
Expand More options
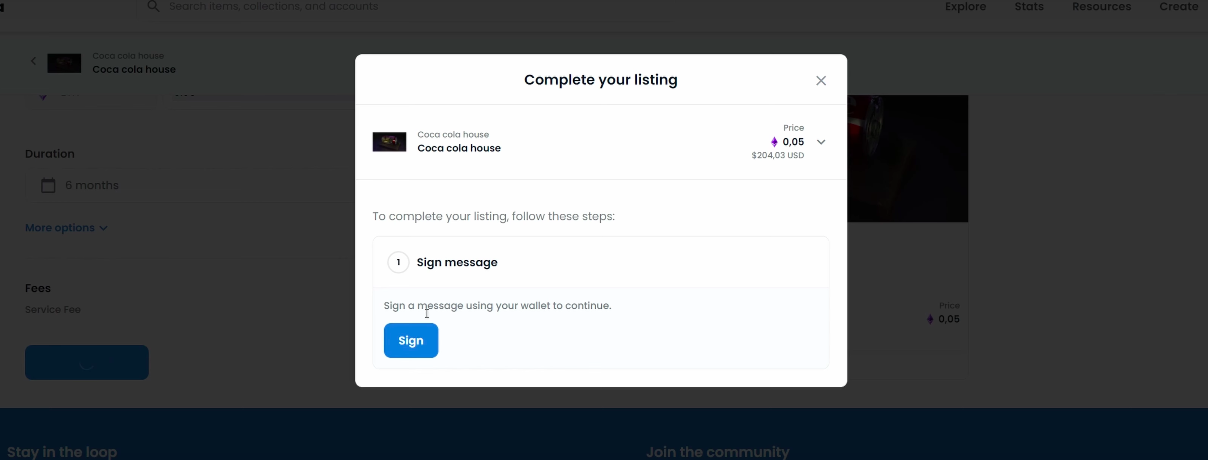66,228
